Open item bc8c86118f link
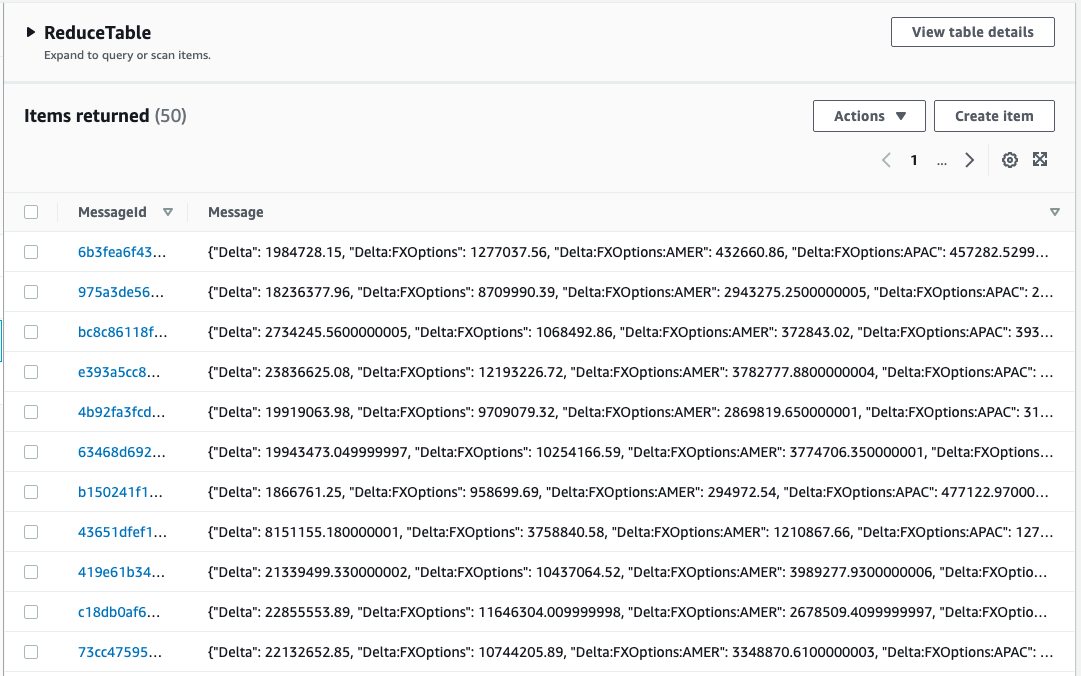The image size is (1081, 676). coord(122,332)
